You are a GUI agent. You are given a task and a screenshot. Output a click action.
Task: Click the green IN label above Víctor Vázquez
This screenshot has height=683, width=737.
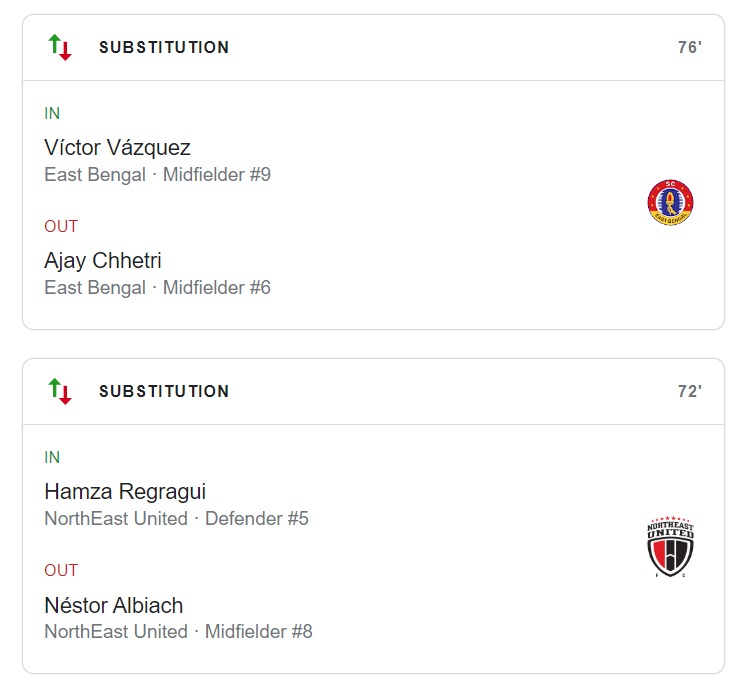[x=52, y=113]
